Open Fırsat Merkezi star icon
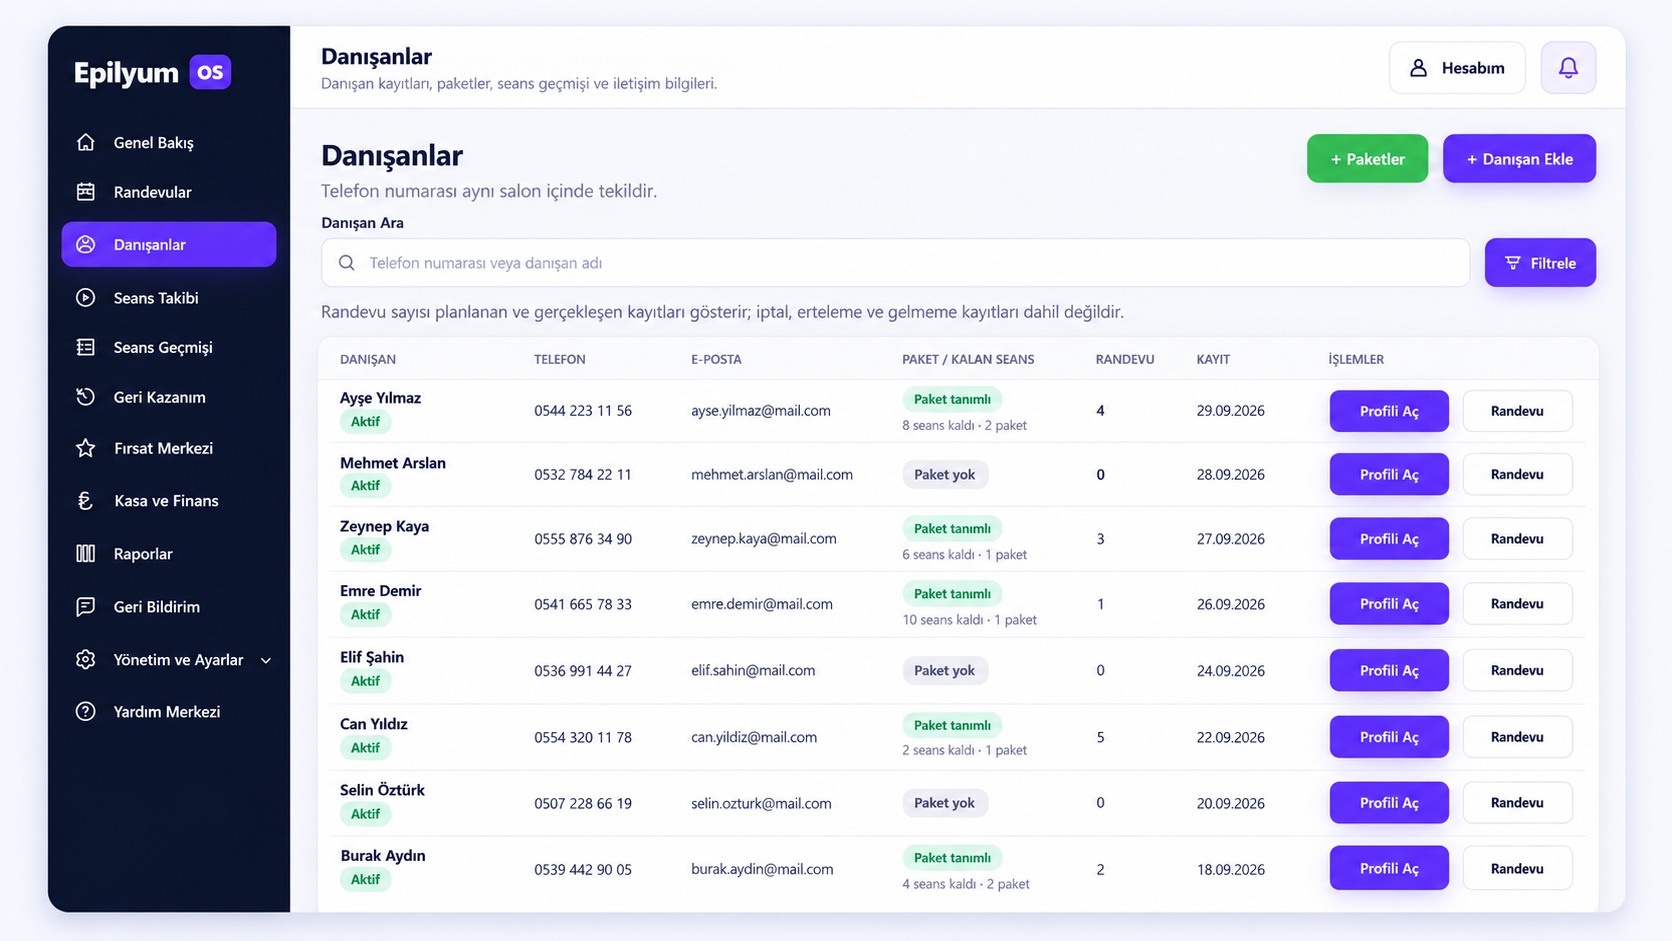This screenshot has height=941, width=1672. (x=86, y=448)
